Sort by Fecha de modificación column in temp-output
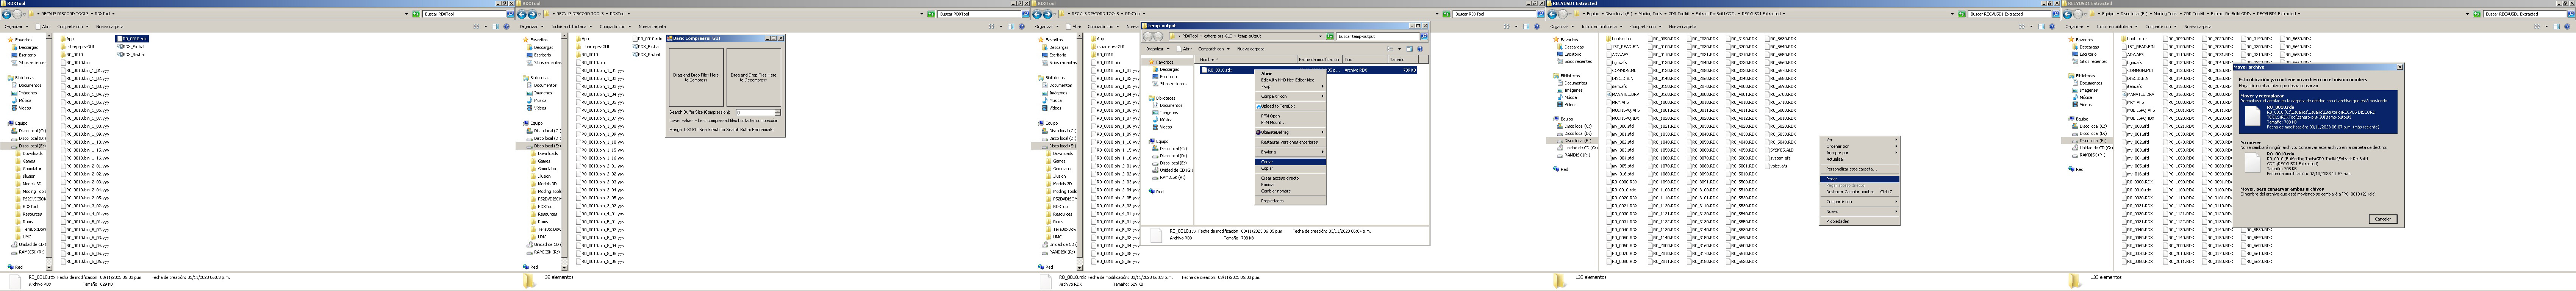 (1320, 60)
